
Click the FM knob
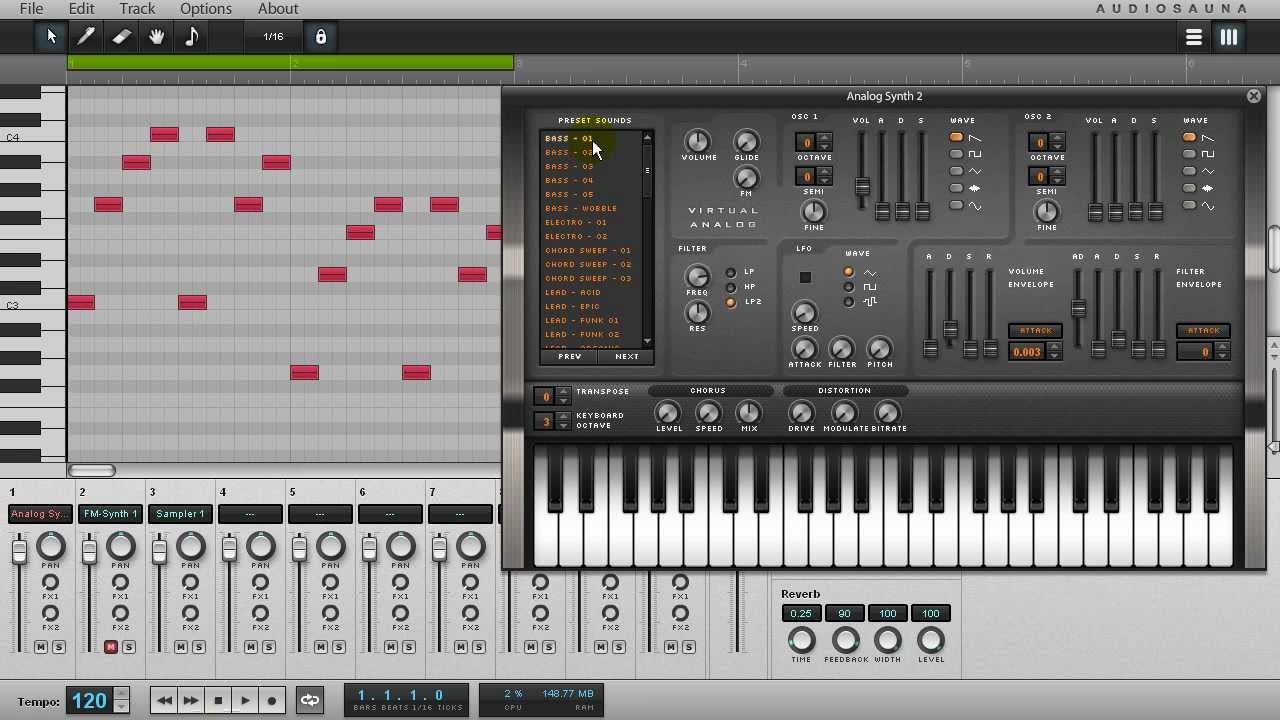tap(746, 177)
